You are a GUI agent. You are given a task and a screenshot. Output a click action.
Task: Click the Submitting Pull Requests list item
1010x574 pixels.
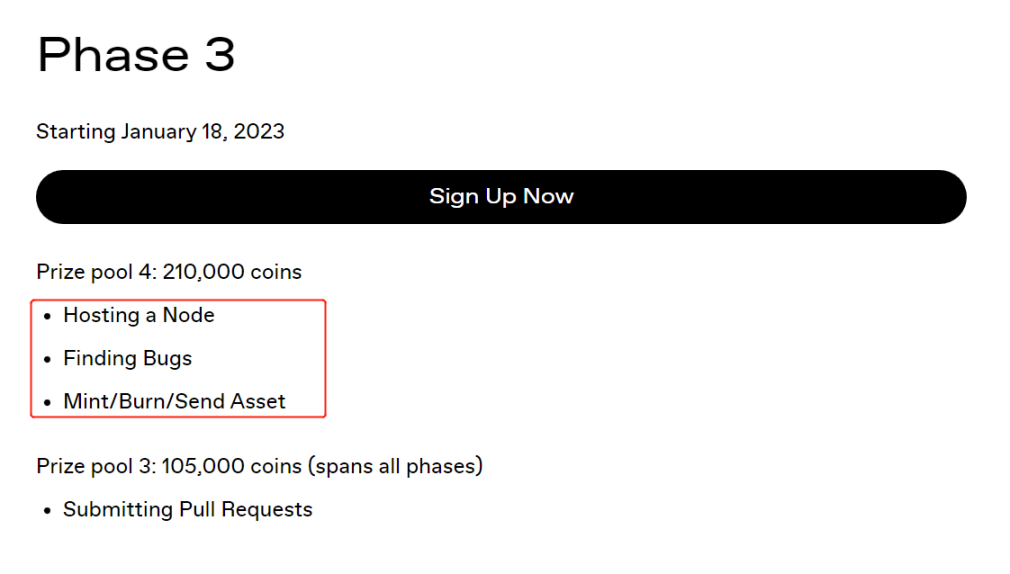(187, 509)
